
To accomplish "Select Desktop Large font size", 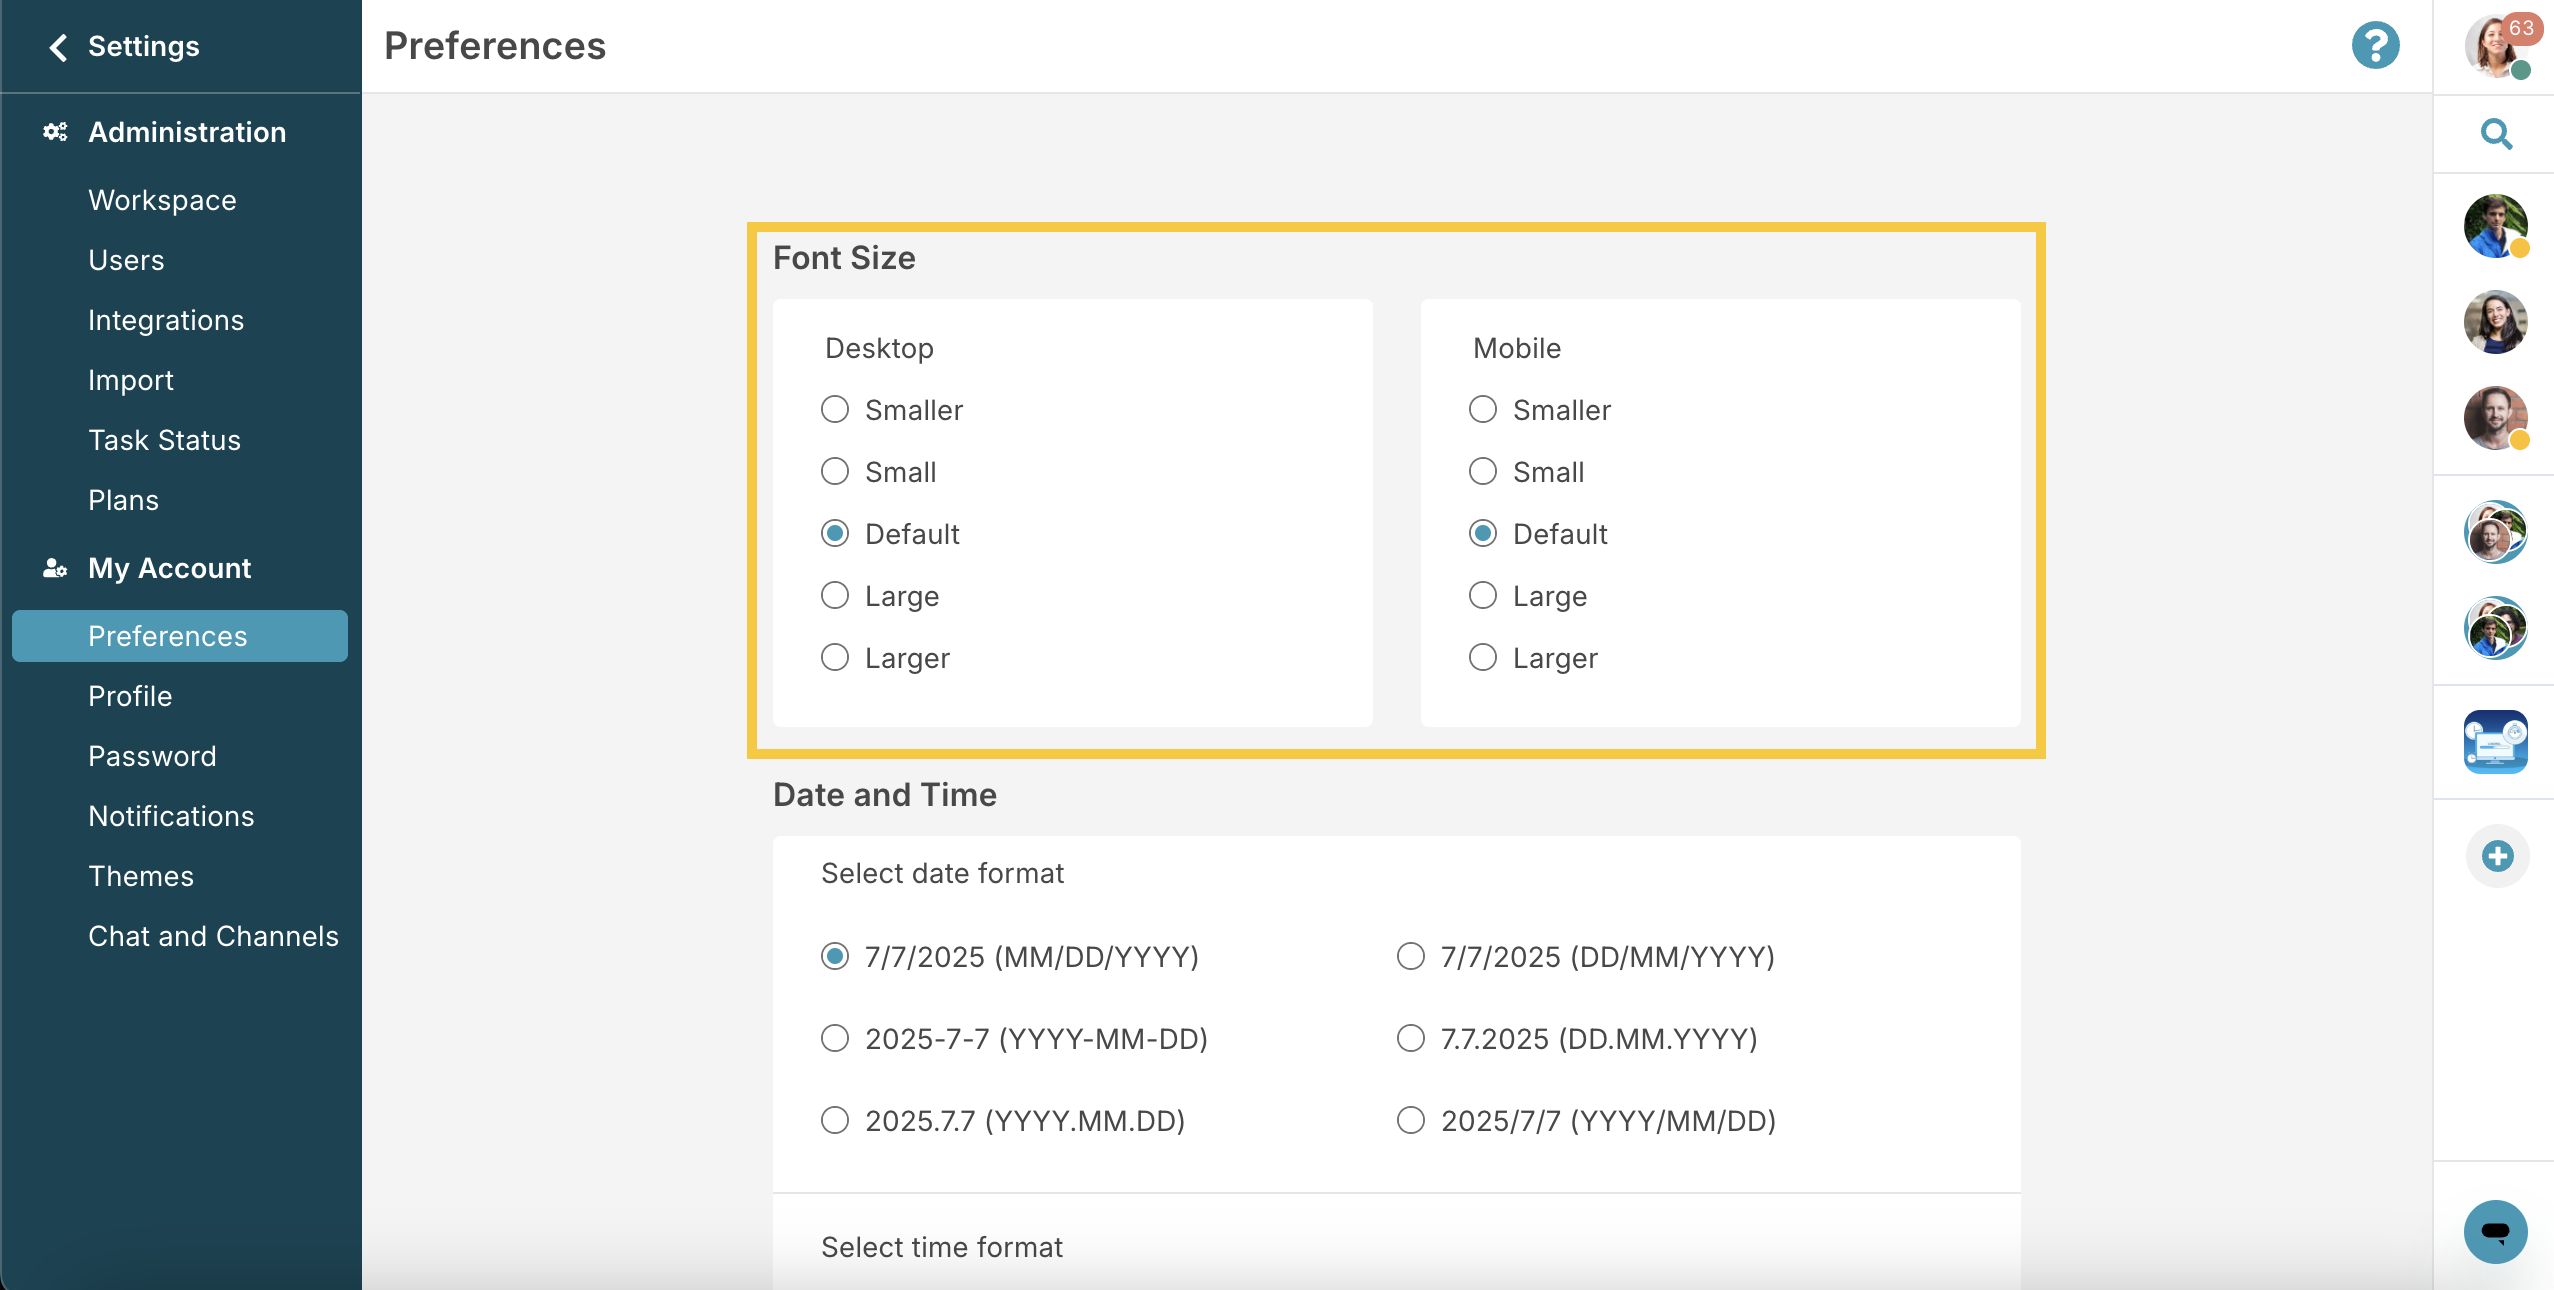I will [x=835, y=595].
